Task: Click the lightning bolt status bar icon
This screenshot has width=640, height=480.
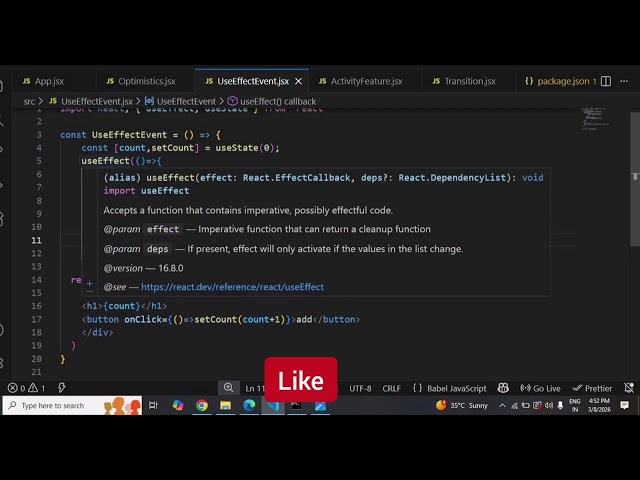Action: click(62, 388)
